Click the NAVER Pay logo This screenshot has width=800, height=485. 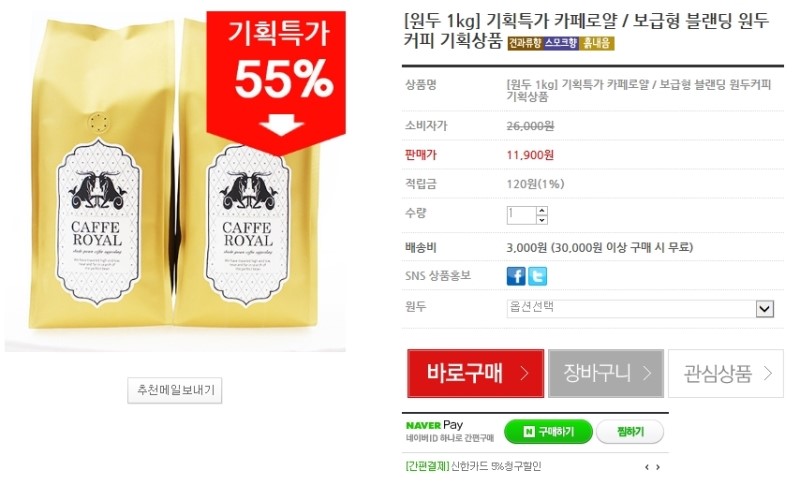[x=434, y=425]
